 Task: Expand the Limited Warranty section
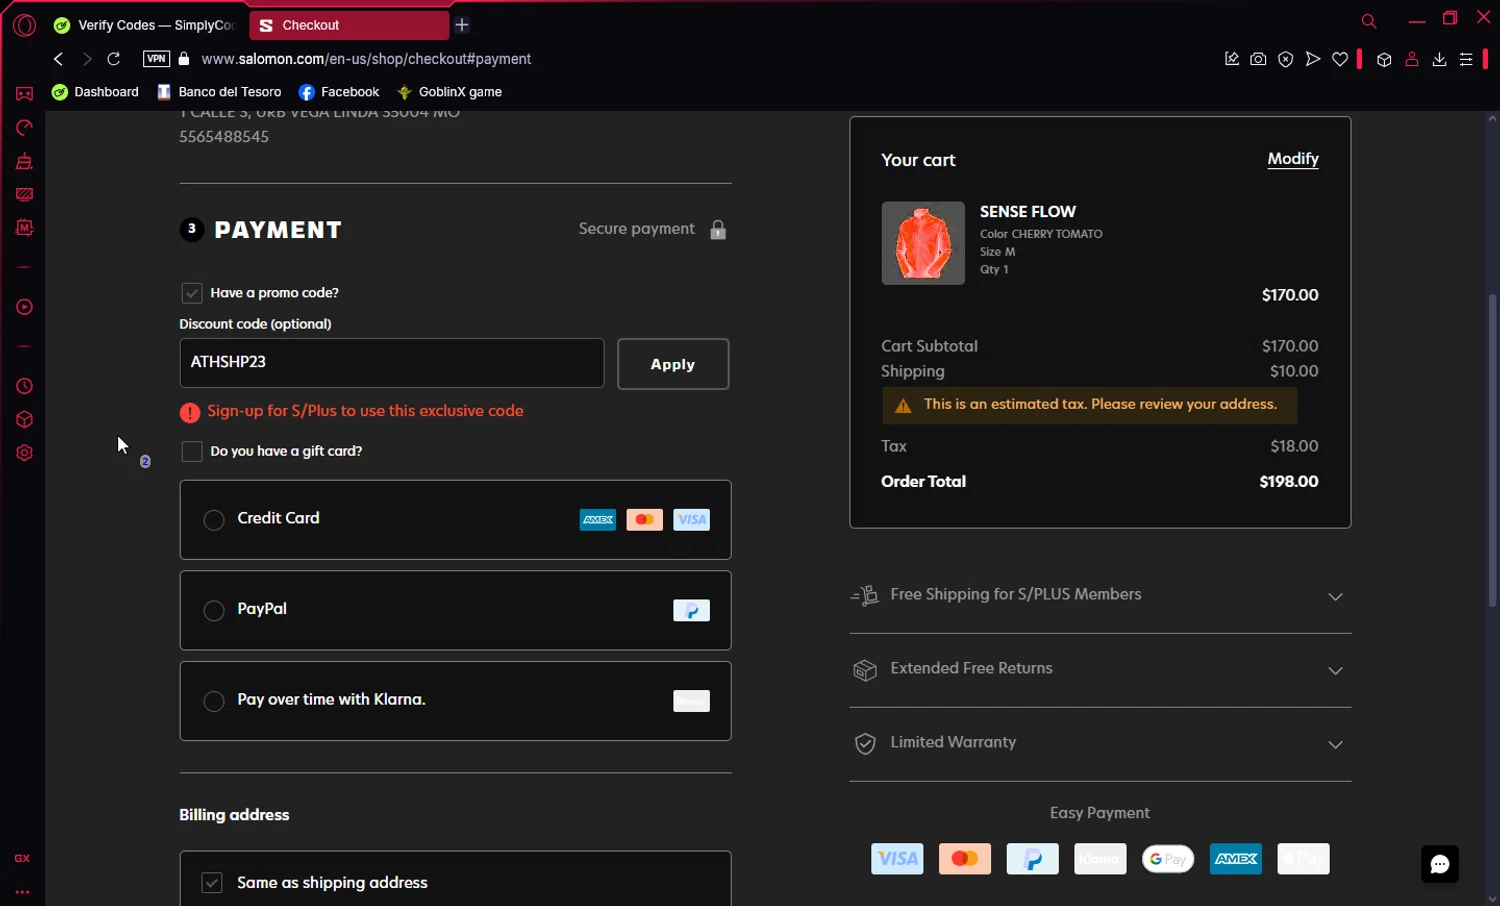(1100, 744)
